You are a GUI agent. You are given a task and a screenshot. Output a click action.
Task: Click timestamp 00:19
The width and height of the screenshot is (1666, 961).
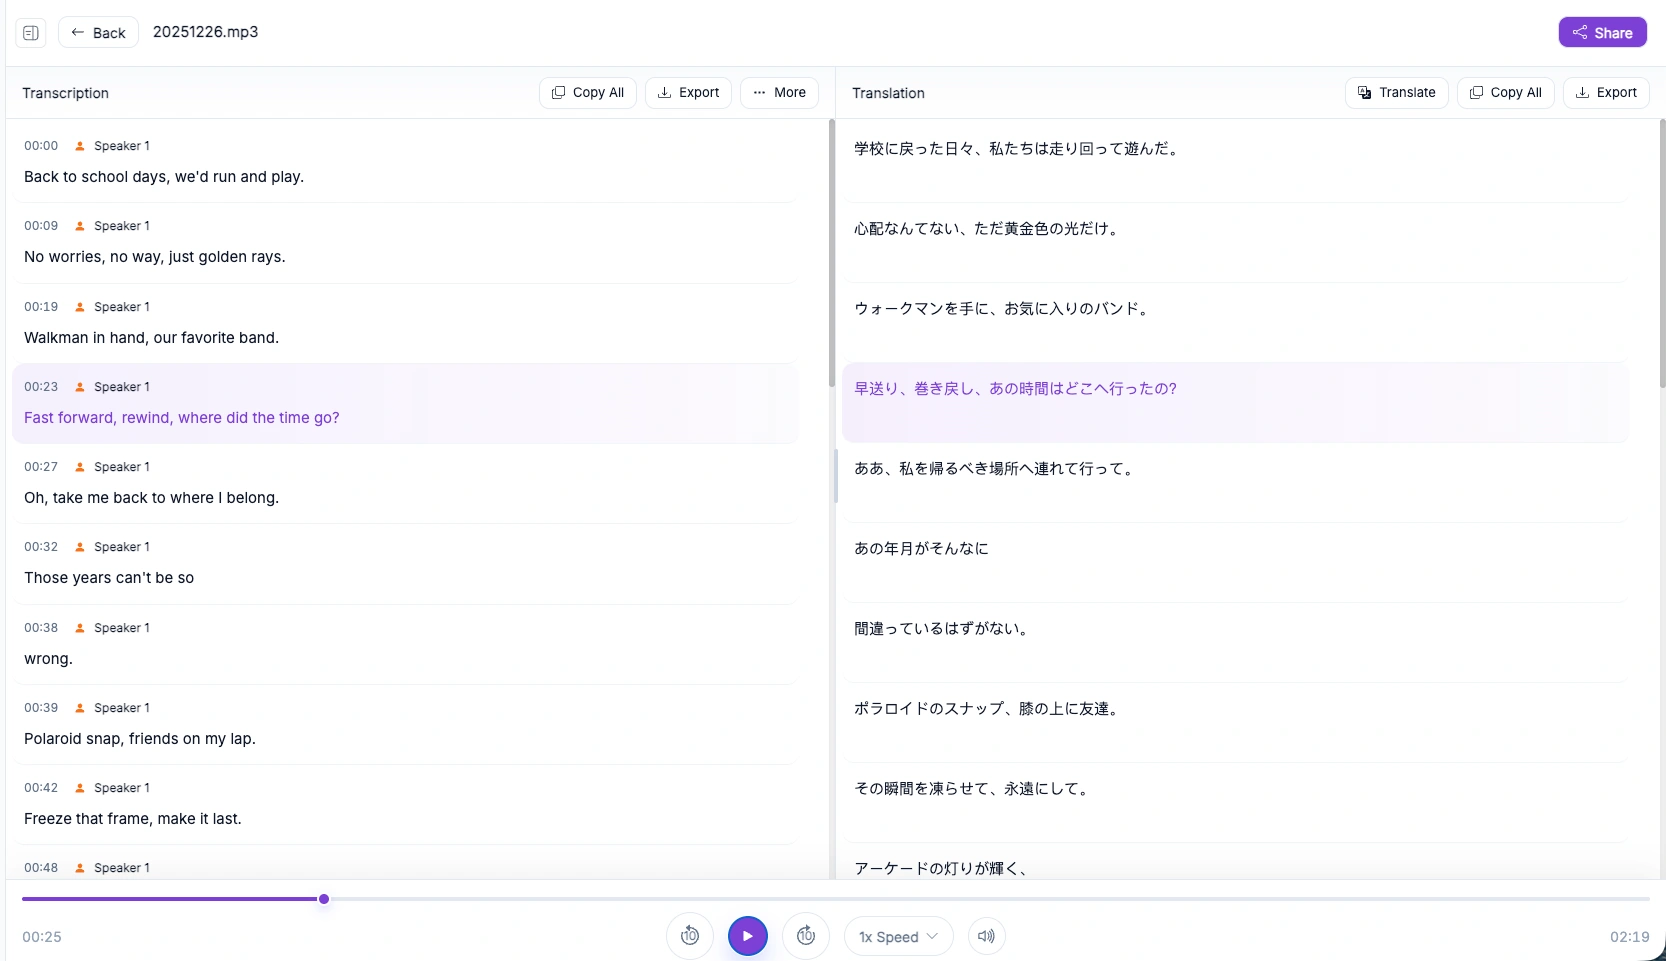click(41, 307)
